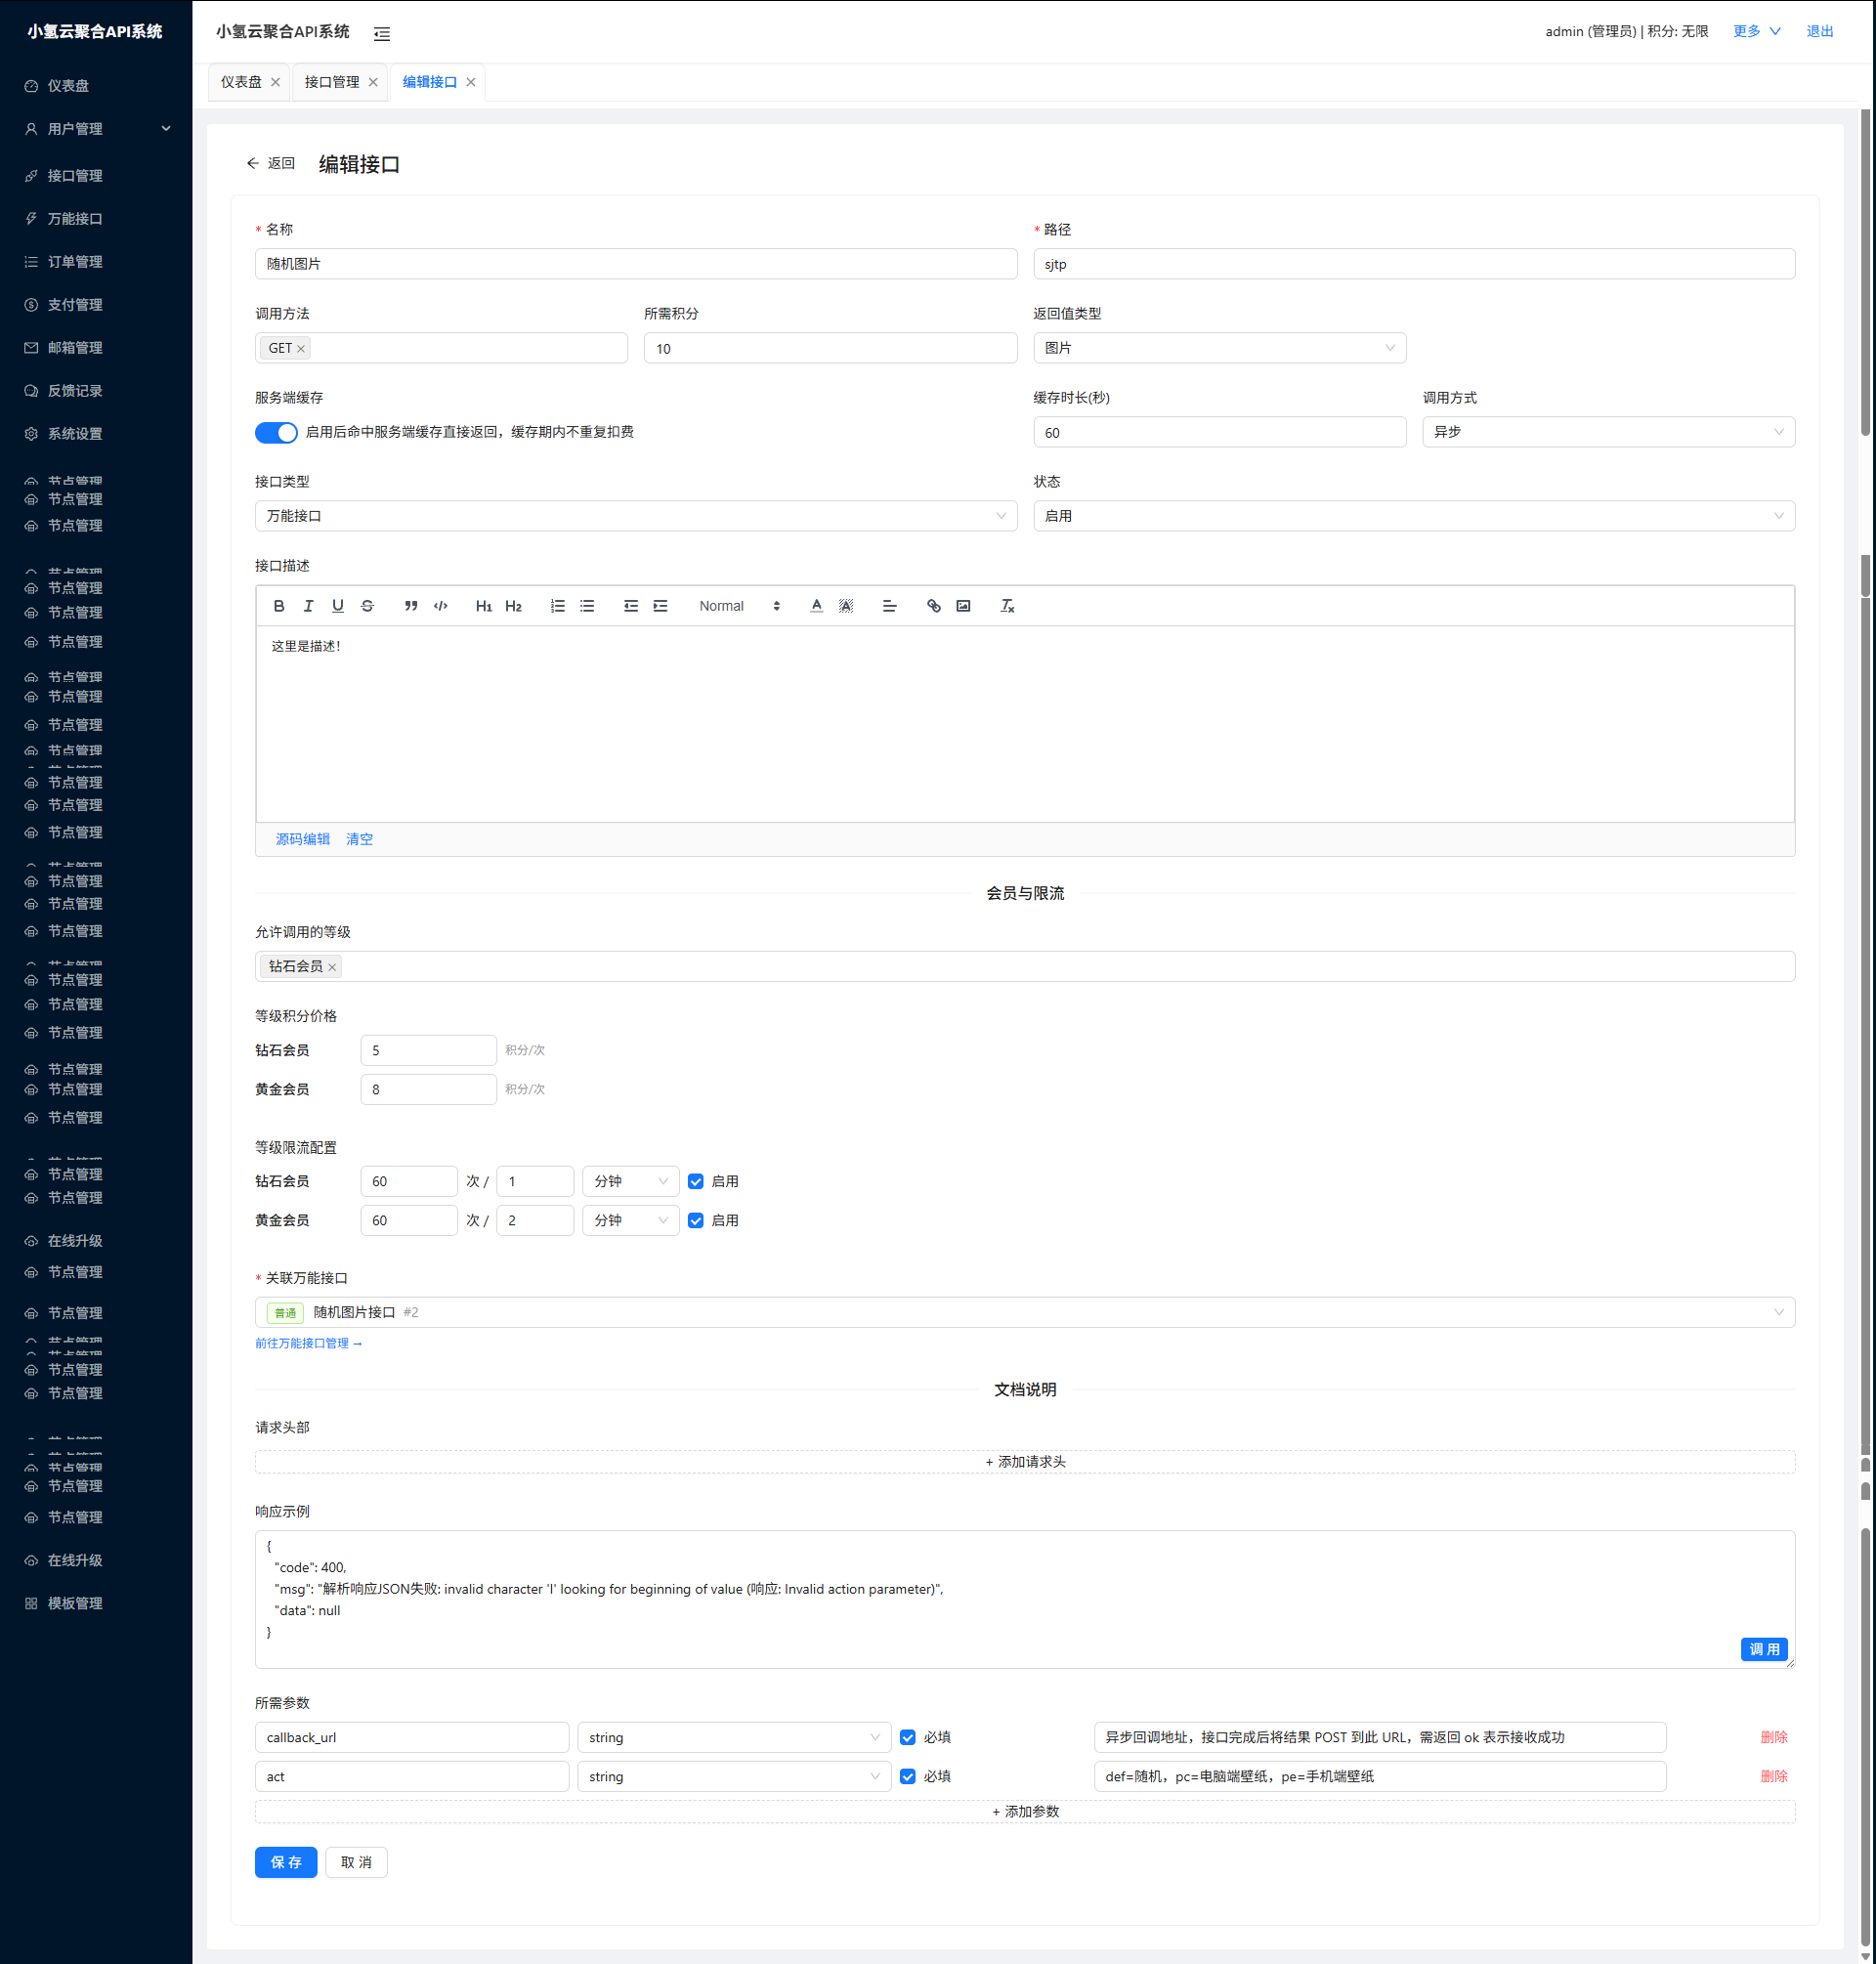This screenshot has width=1876, height=1964.
Task: Click the blue 保存 button
Action: 285,1862
